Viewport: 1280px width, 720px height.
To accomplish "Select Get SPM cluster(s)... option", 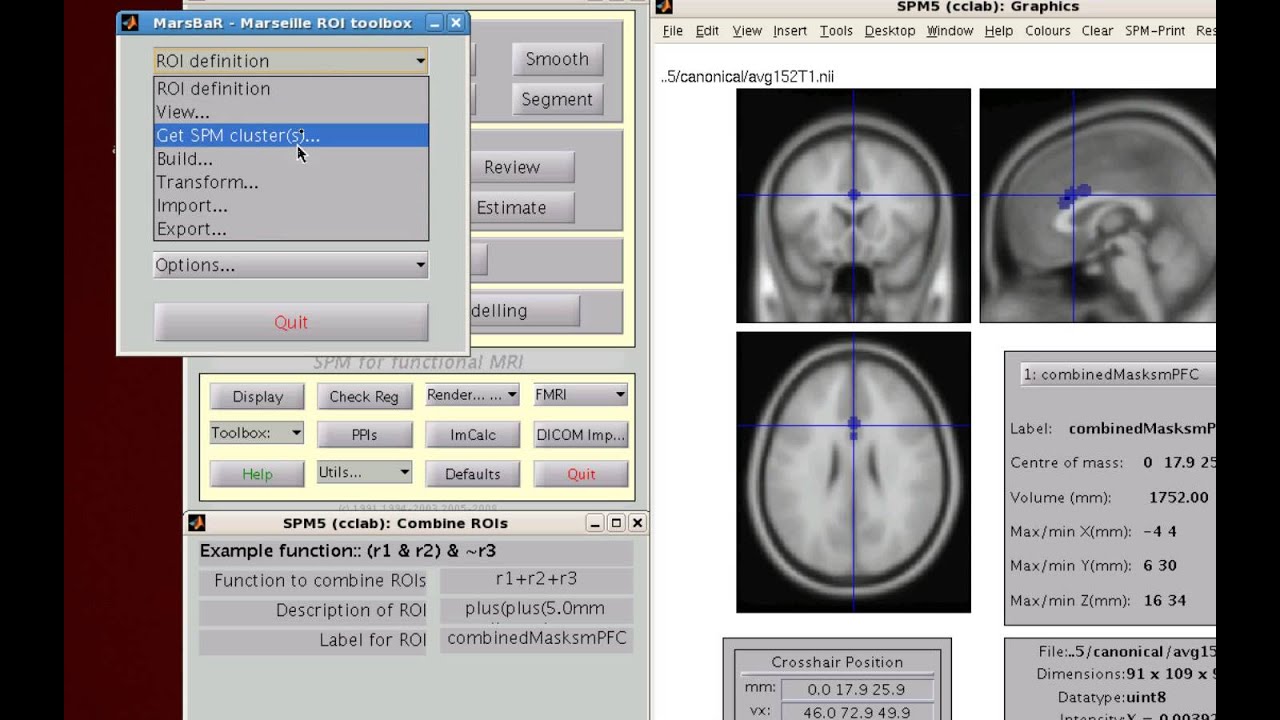I will 291,135.
